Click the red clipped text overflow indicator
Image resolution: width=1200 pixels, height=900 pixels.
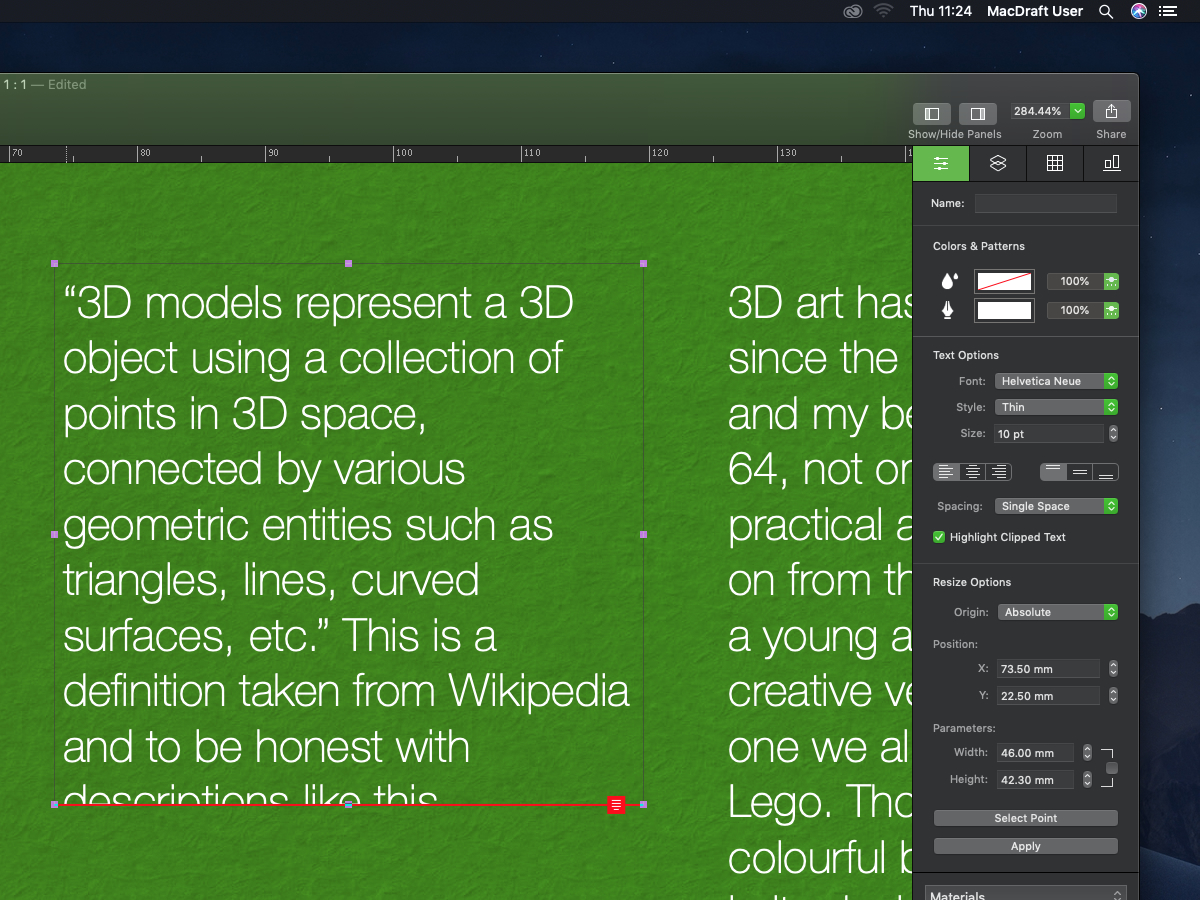point(616,804)
